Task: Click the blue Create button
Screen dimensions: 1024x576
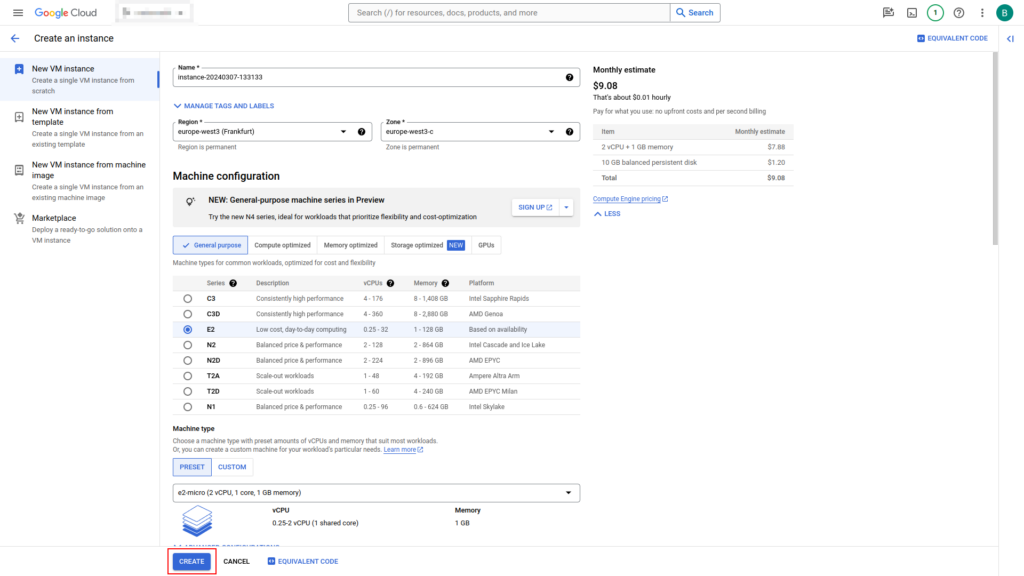Action: pyautogui.click(x=191, y=561)
